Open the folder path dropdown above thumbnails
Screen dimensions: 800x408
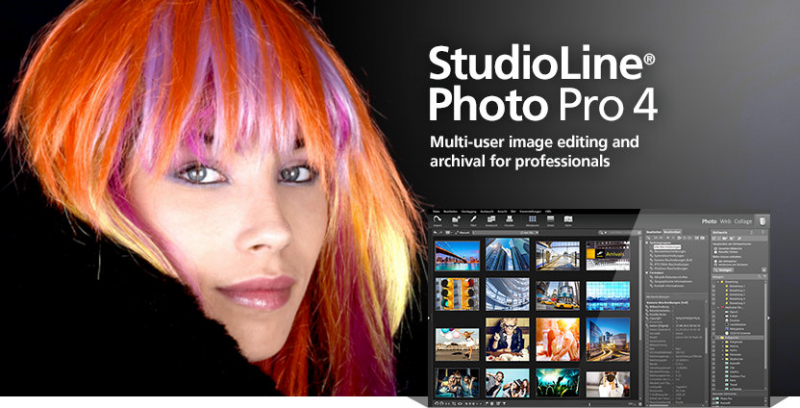537,233
